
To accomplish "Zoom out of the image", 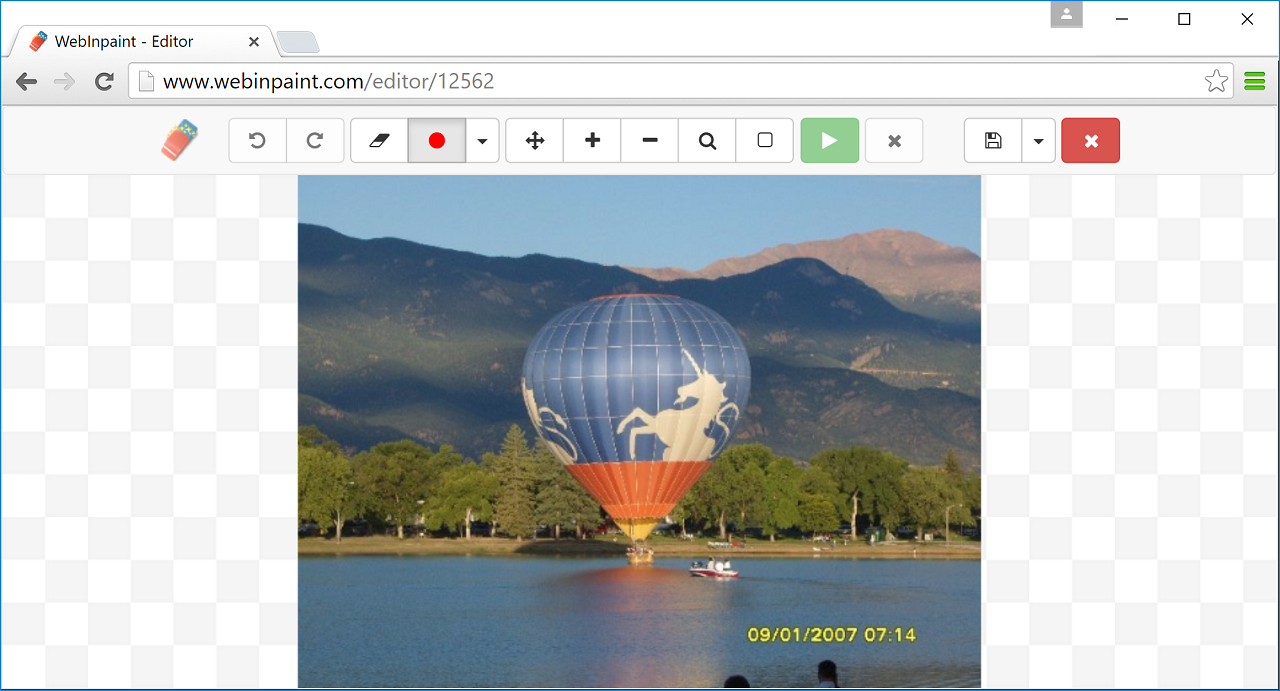I will click(x=649, y=140).
